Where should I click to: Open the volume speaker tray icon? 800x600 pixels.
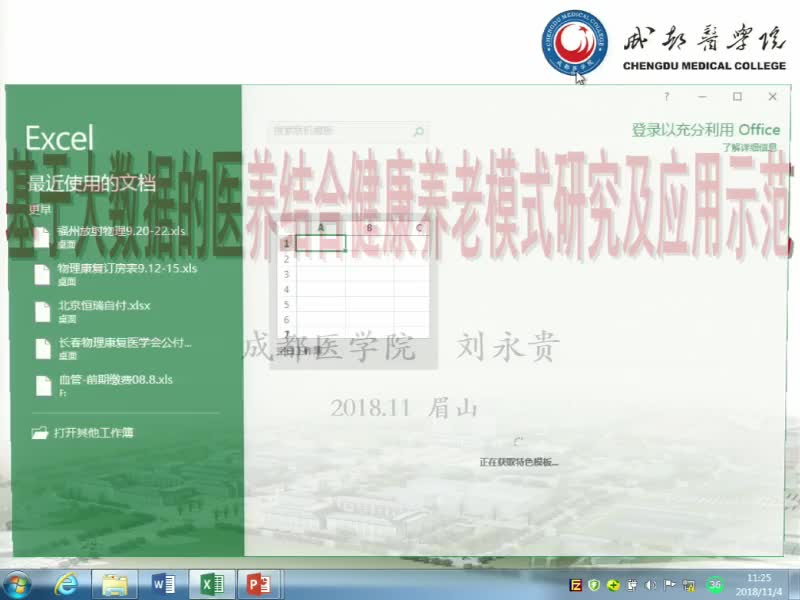pyautogui.click(x=651, y=585)
